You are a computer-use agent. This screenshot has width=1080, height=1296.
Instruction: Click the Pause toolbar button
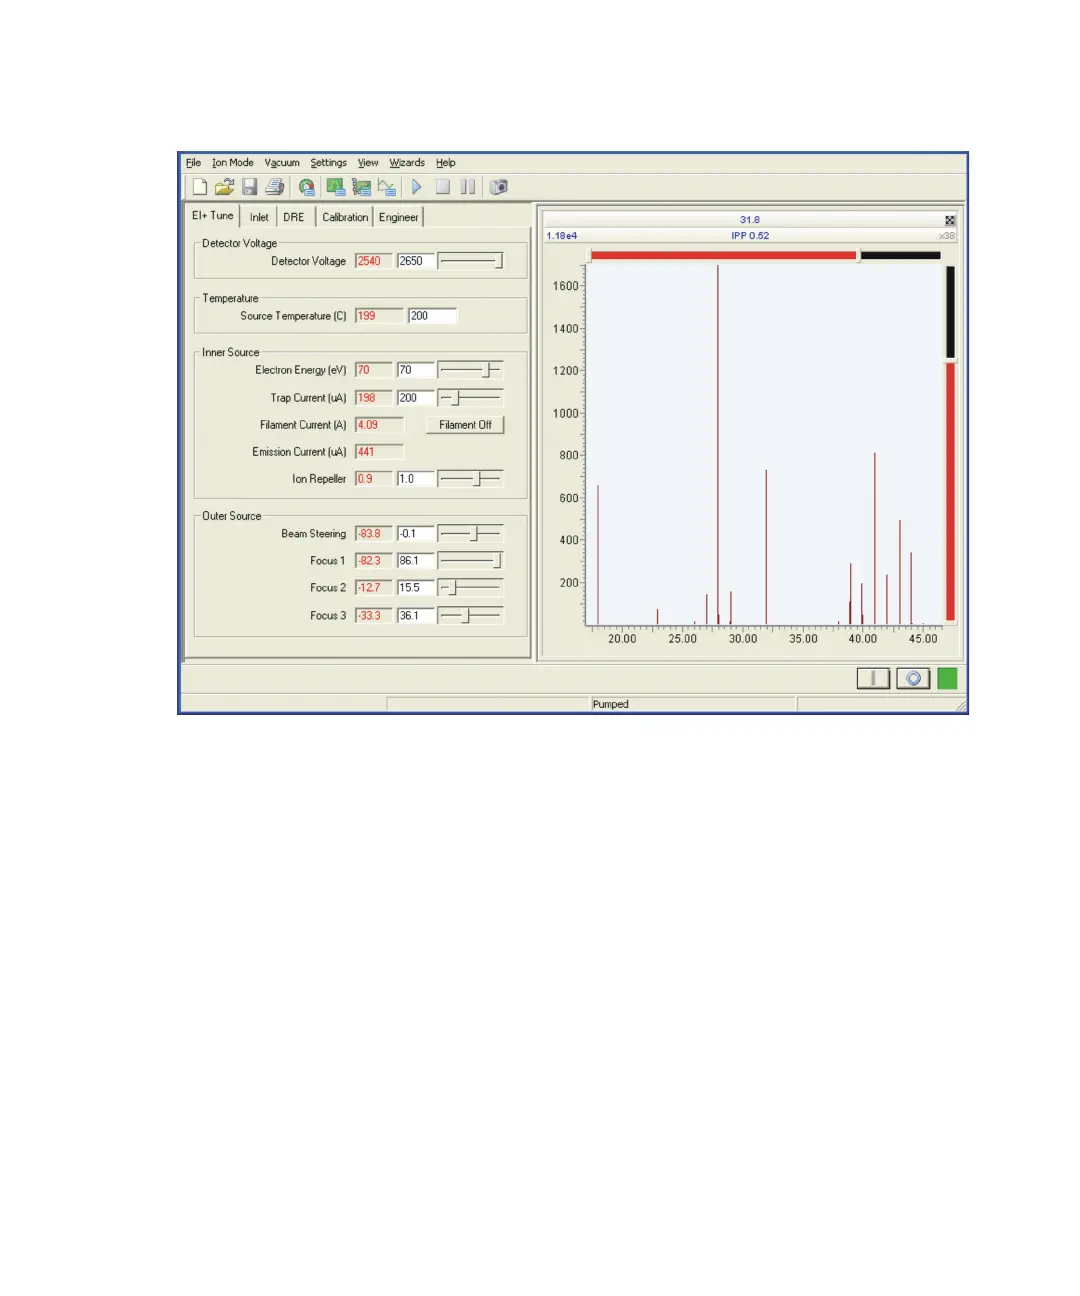coord(468,187)
